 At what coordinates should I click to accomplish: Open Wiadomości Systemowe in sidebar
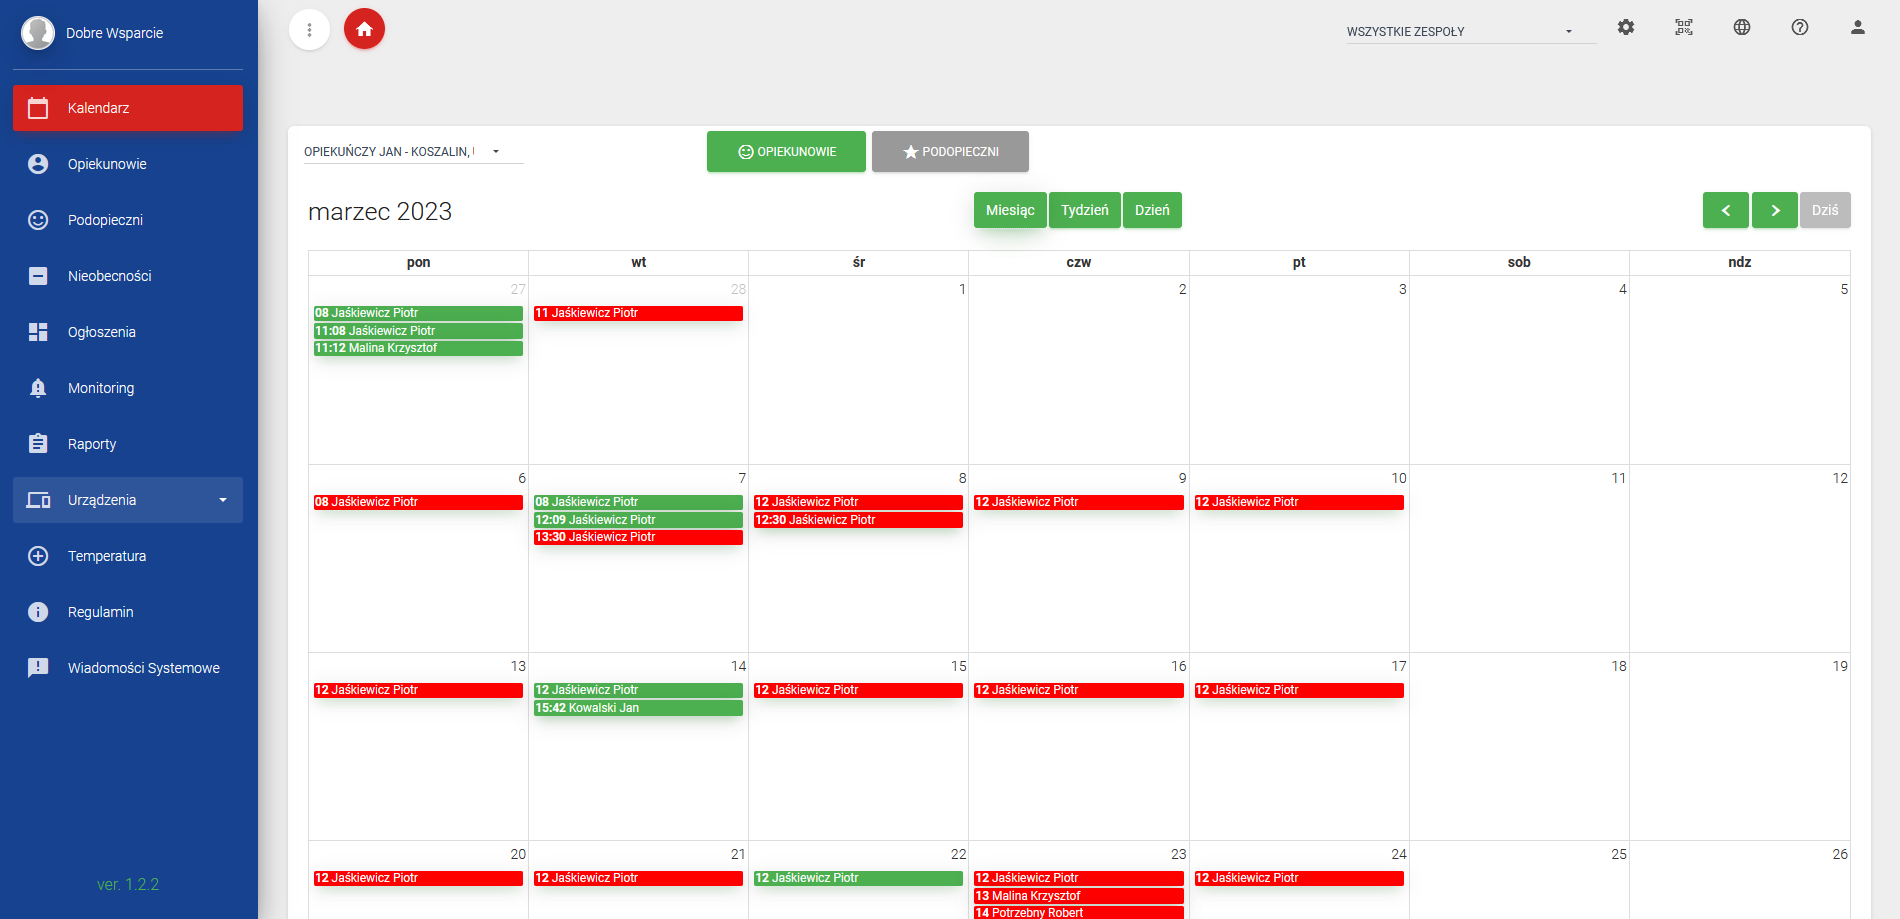tap(128, 668)
